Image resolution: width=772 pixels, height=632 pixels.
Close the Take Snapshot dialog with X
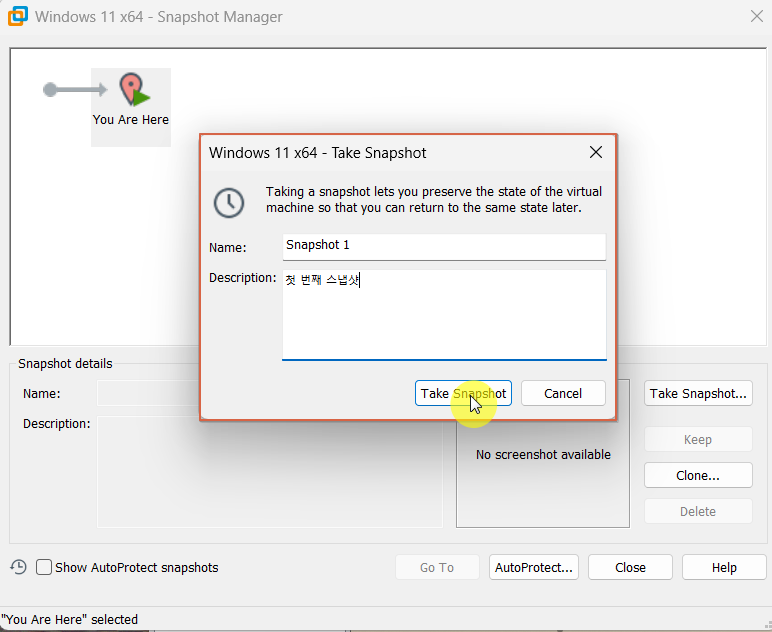point(596,152)
